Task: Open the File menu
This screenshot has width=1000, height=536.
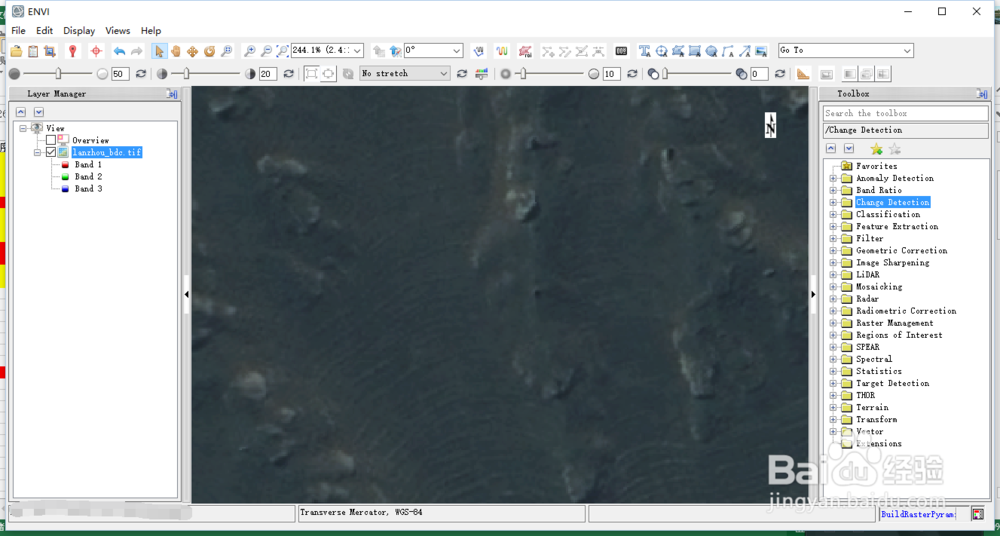Action: tap(18, 31)
